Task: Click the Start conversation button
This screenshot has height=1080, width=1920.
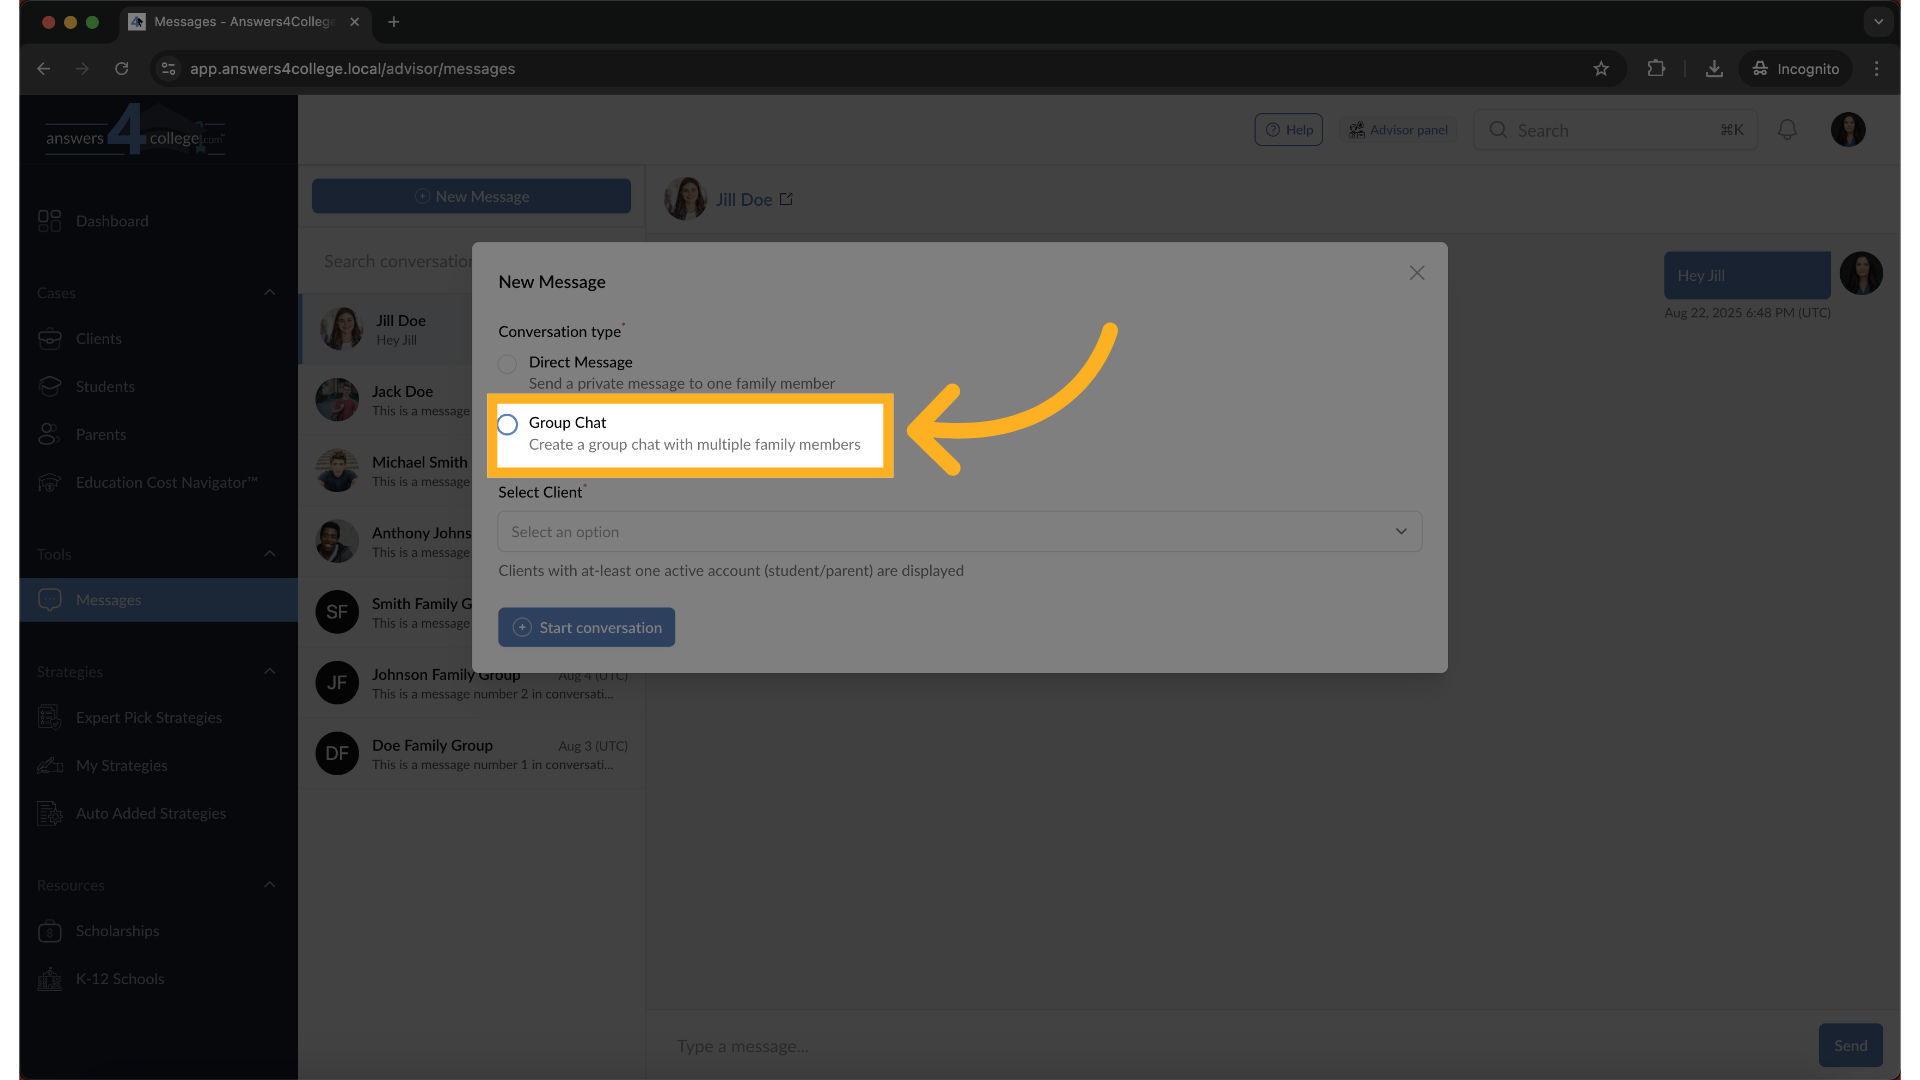Action: click(587, 628)
